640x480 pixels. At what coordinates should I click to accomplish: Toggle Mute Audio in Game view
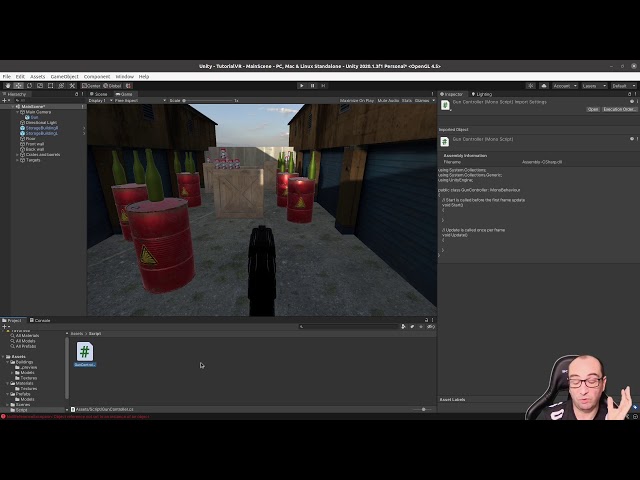tap(388, 100)
